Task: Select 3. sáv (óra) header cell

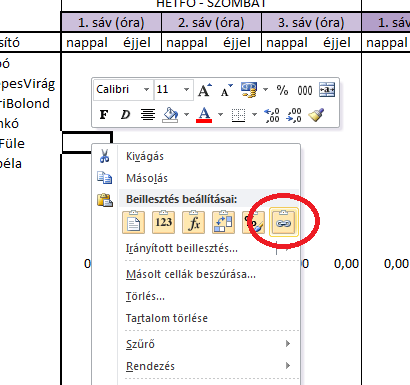Action: tap(311, 23)
